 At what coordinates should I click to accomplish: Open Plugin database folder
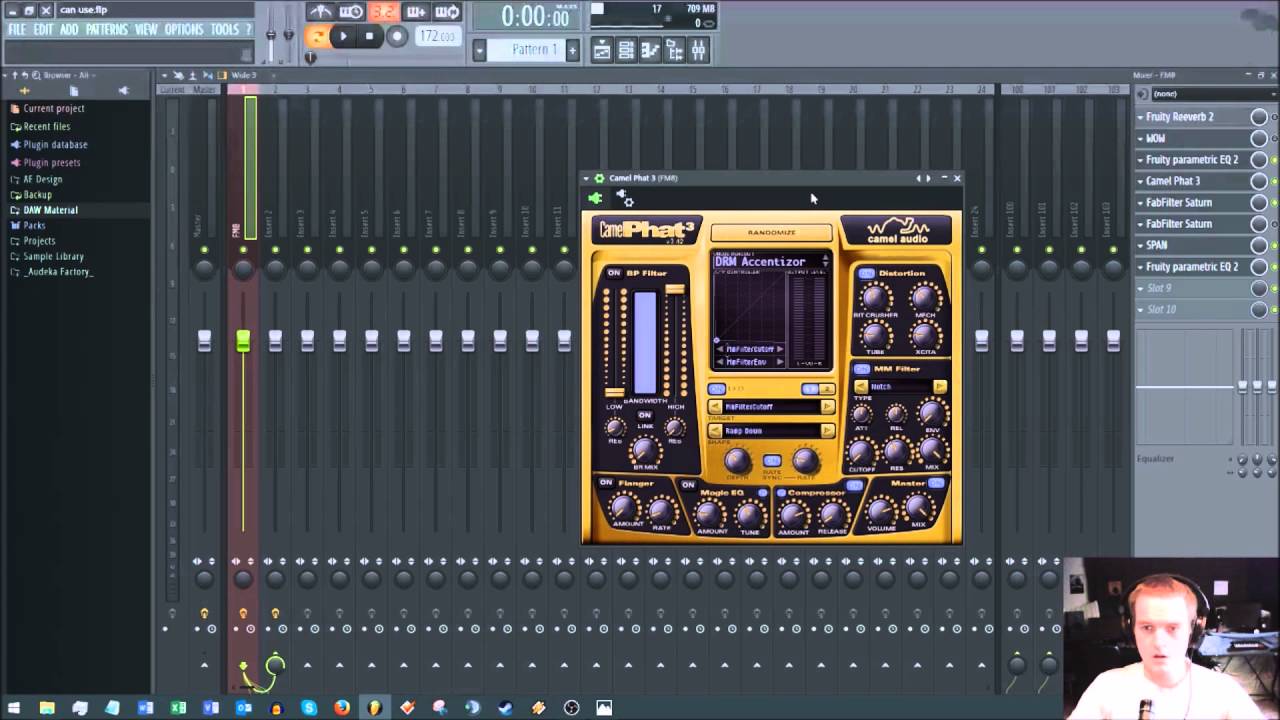55,145
